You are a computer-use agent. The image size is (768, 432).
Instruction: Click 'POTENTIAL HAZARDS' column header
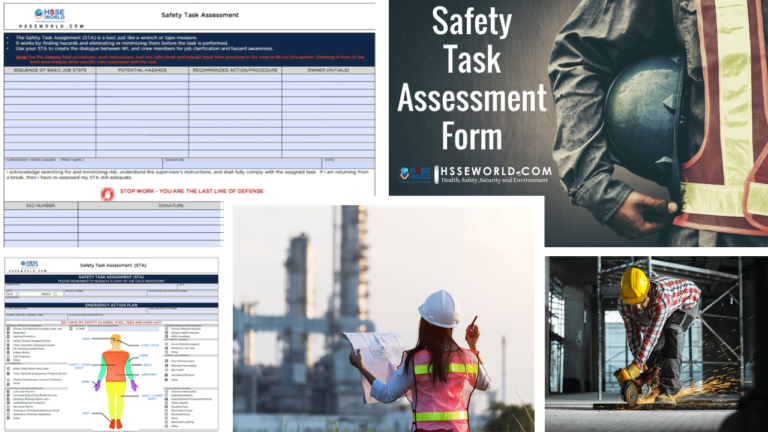tap(142, 70)
